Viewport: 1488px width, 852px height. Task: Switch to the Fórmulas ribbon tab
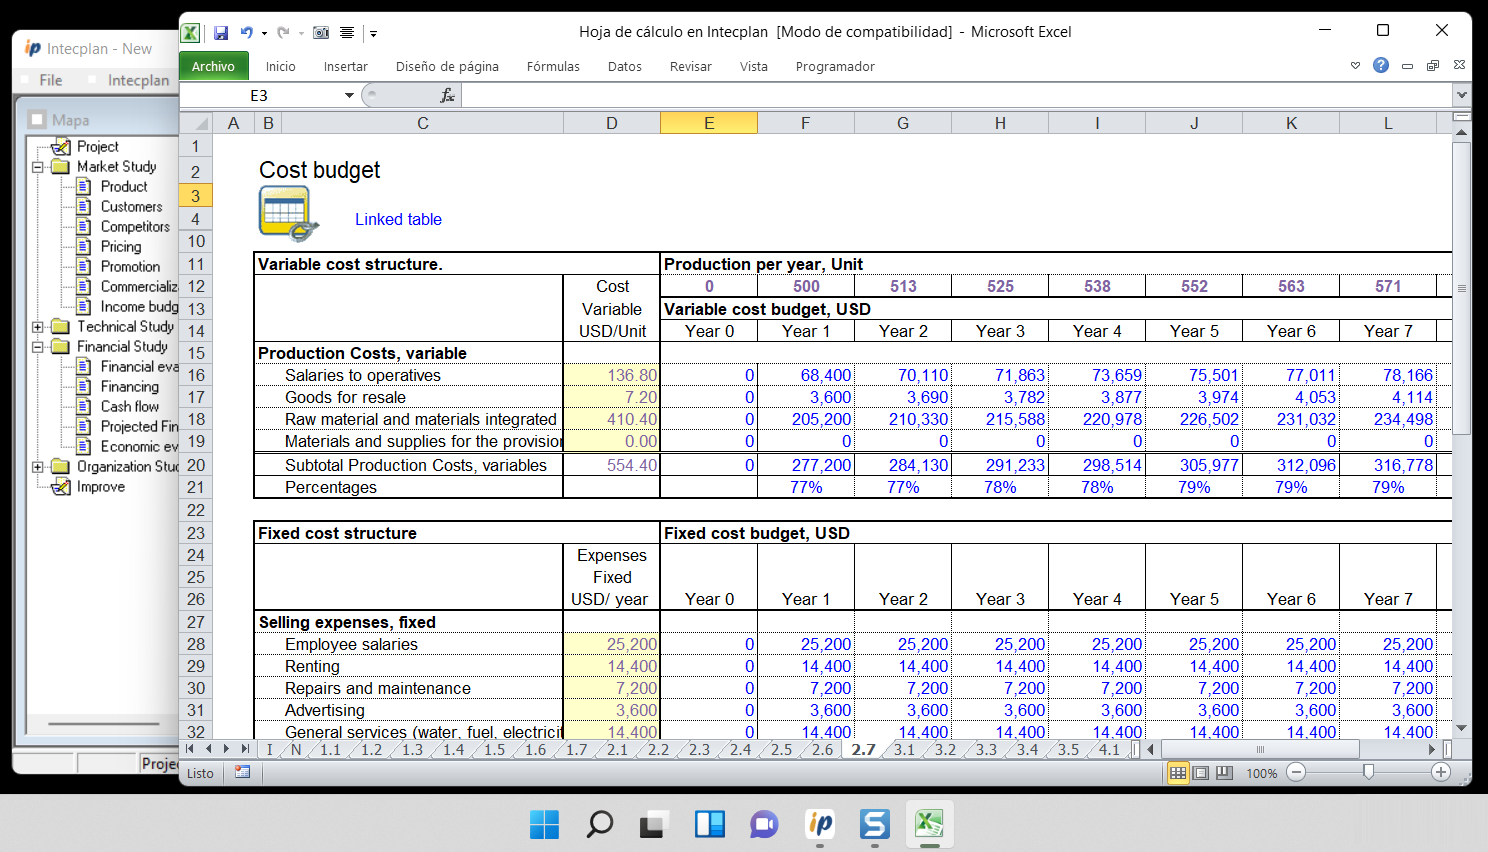[x=553, y=67]
